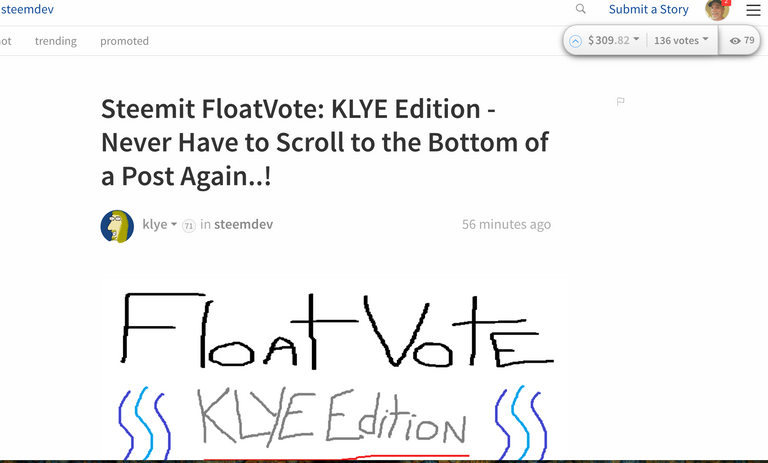The image size is (768, 463).
Task: Click the search magnifier icon
Action: (x=580, y=9)
